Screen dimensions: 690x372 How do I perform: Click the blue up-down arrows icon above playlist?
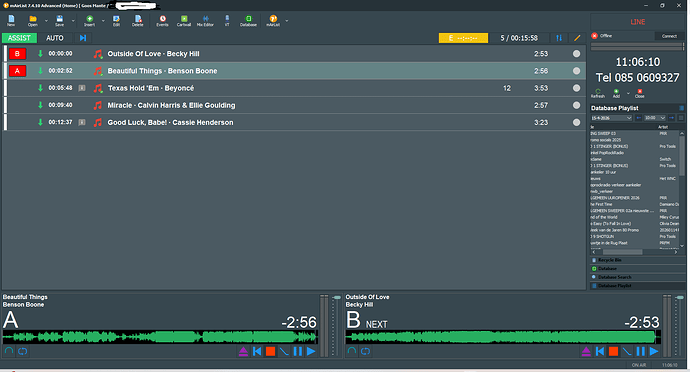(559, 38)
